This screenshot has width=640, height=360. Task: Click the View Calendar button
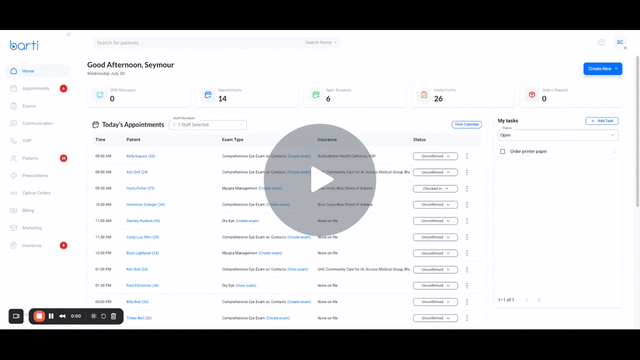(x=467, y=124)
